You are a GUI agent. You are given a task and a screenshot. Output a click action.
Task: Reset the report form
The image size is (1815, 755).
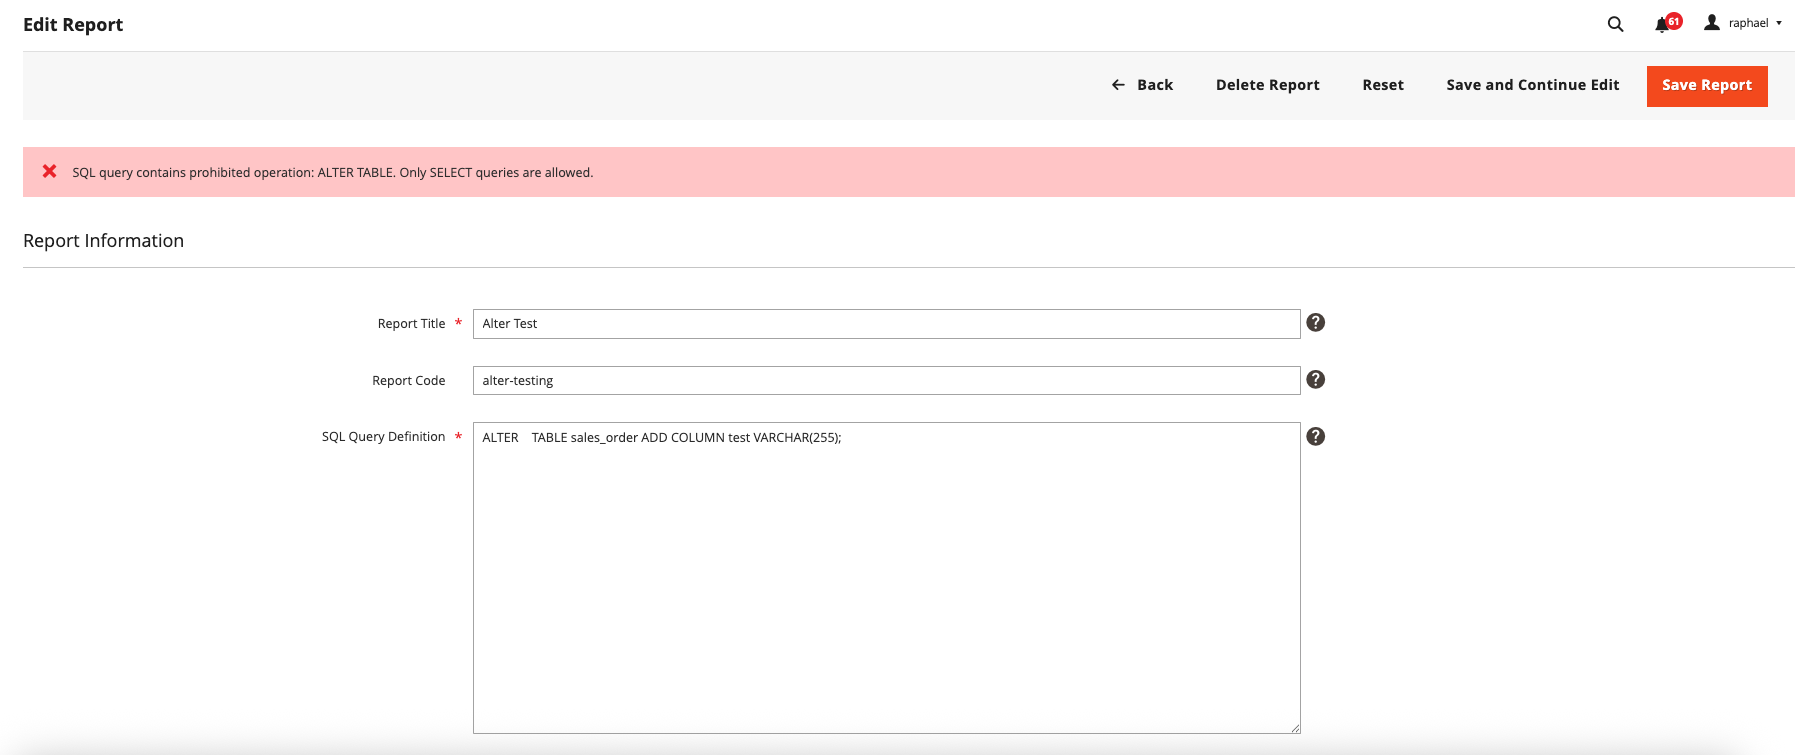[1382, 85]
